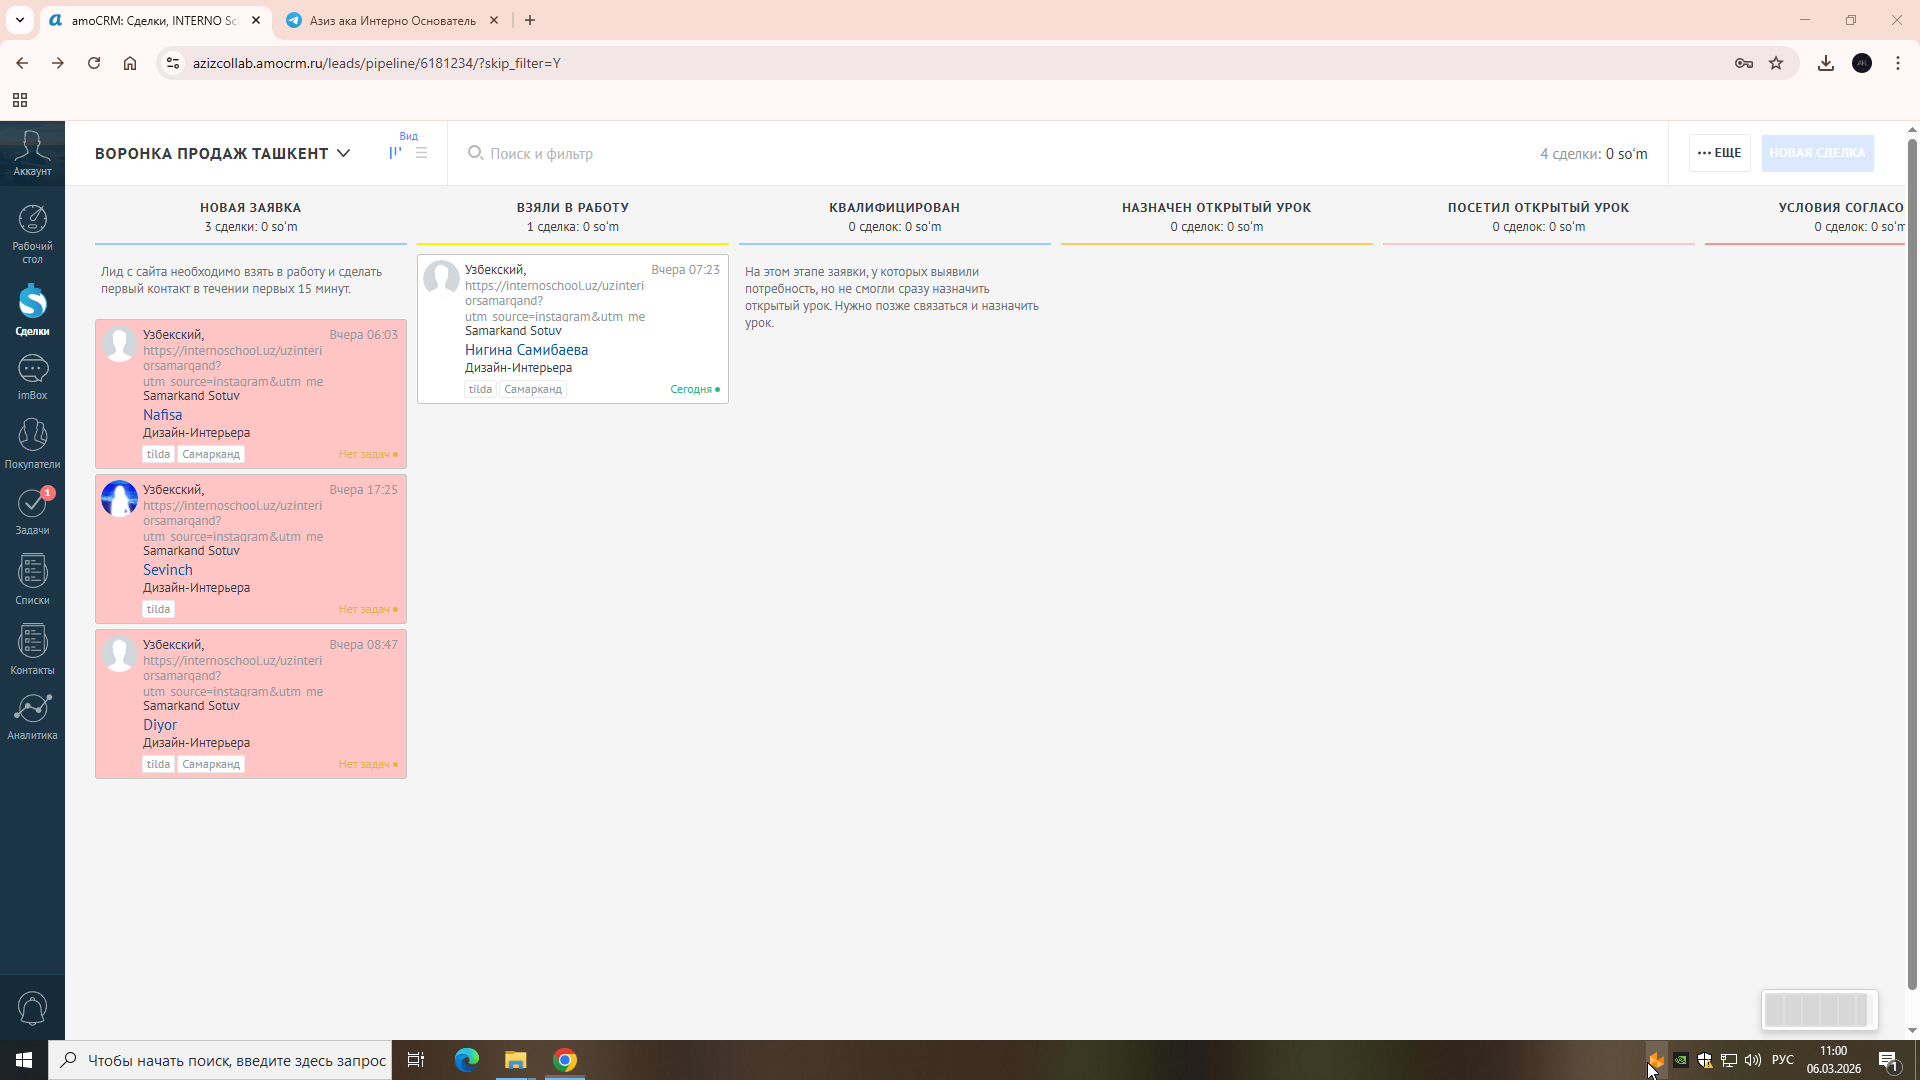This screenshot has width=1920, height=1080.
Task: Click the Поиск и фильтр search field
Action: [x=541, y=153]
